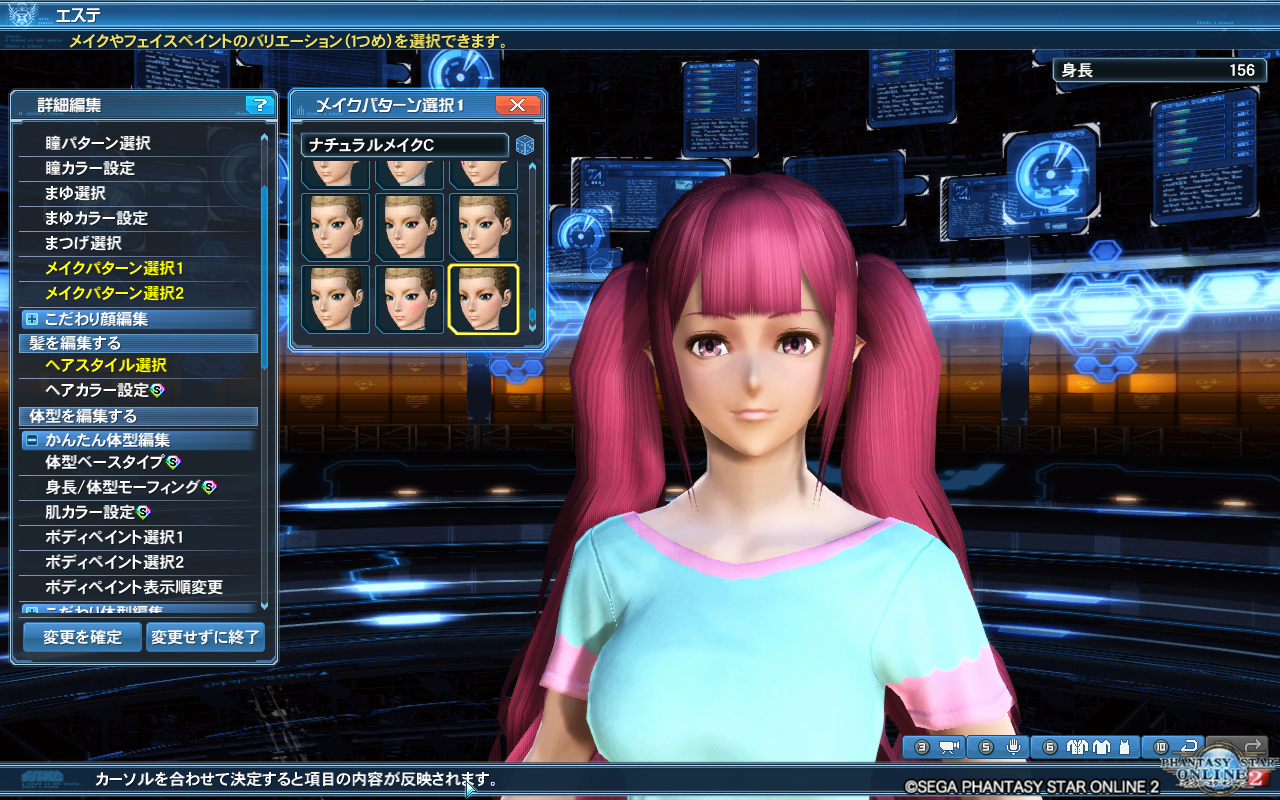The image size is (1280, 800).
Task: Click the ナチュラルメイクC name field
Action: coord(404,146)
